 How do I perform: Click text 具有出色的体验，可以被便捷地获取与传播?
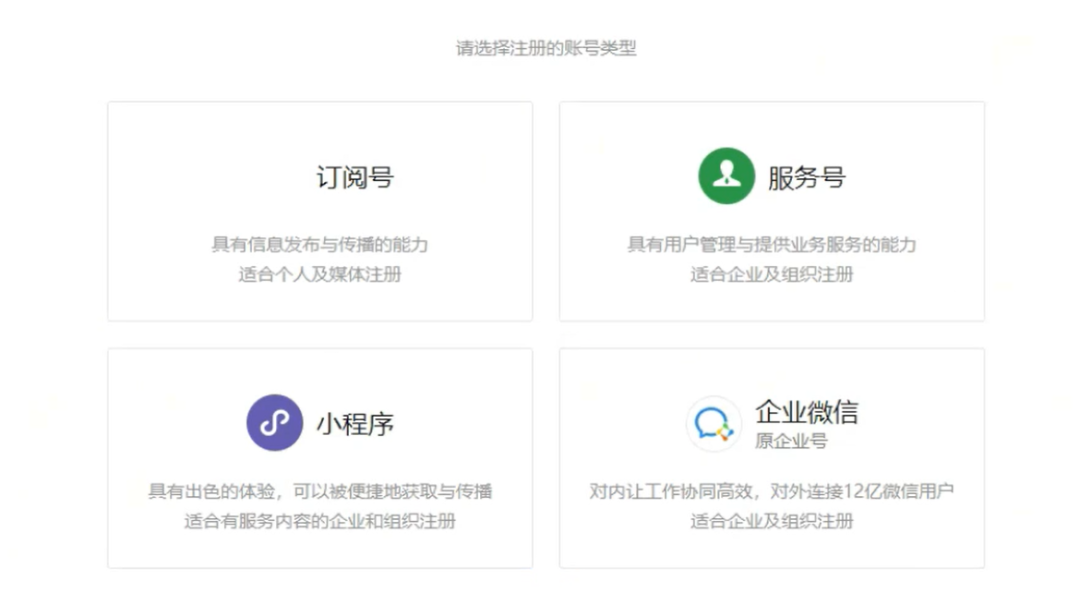(320, 491)
